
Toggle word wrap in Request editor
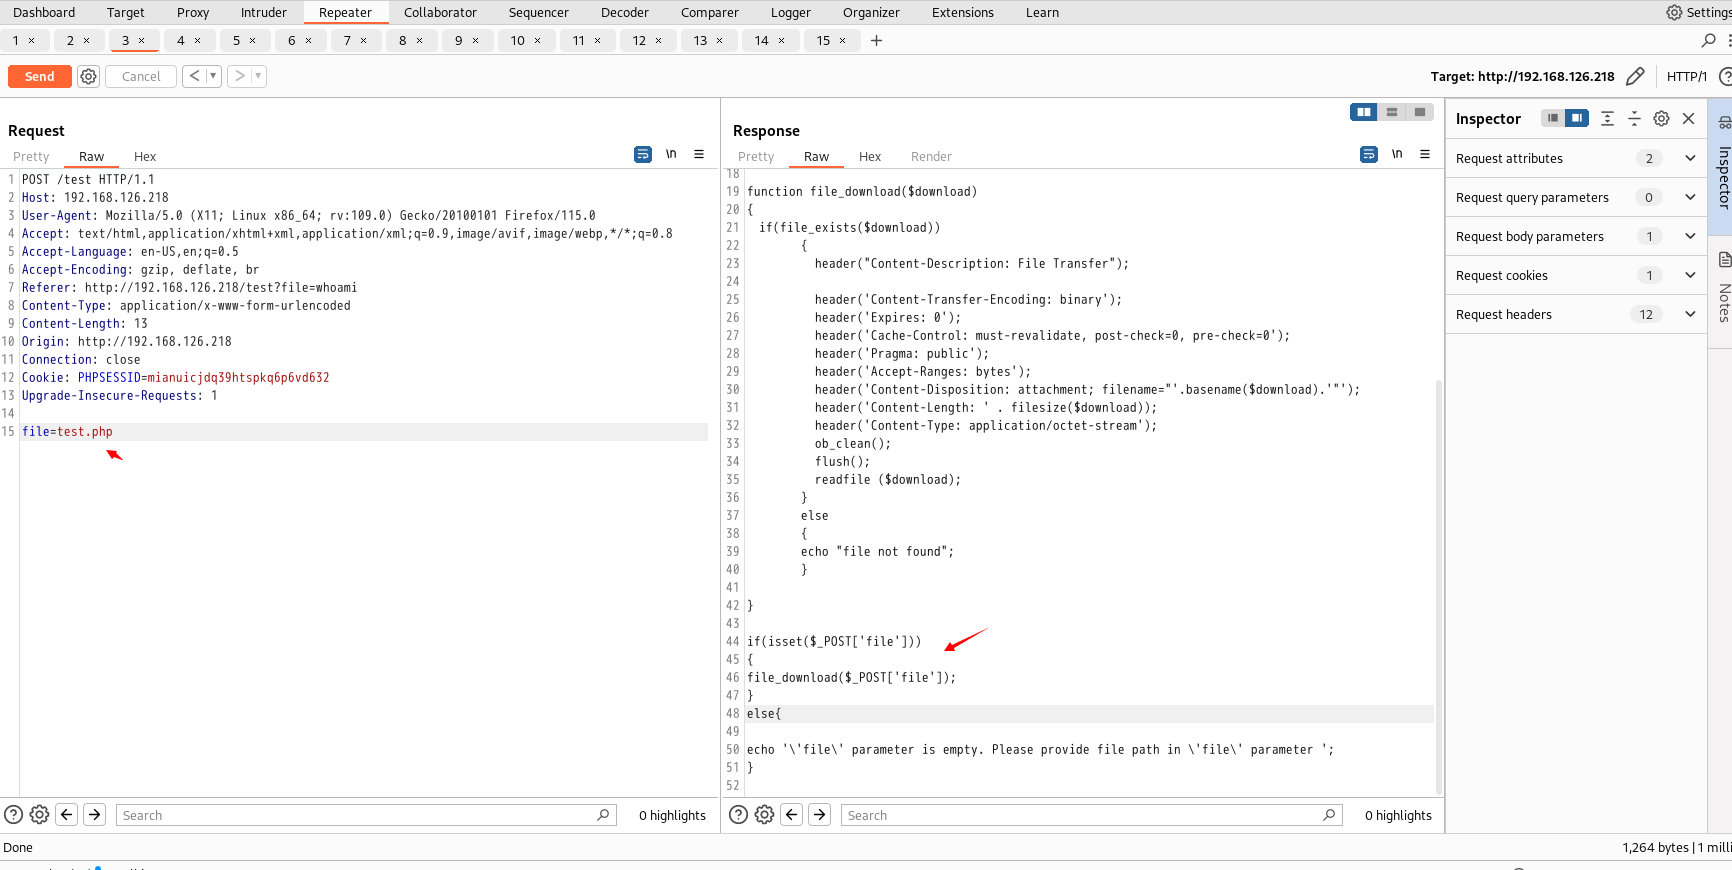[x=643, y=154]
